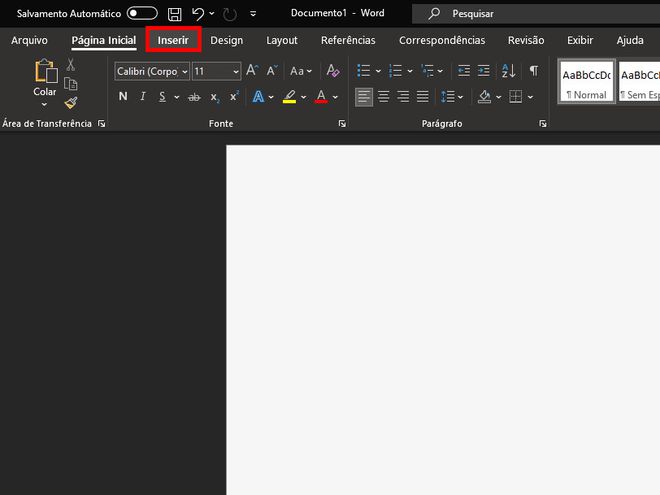Expand the Colar paste options arrow
Screen dimensions: 660x495
[44, 104]
